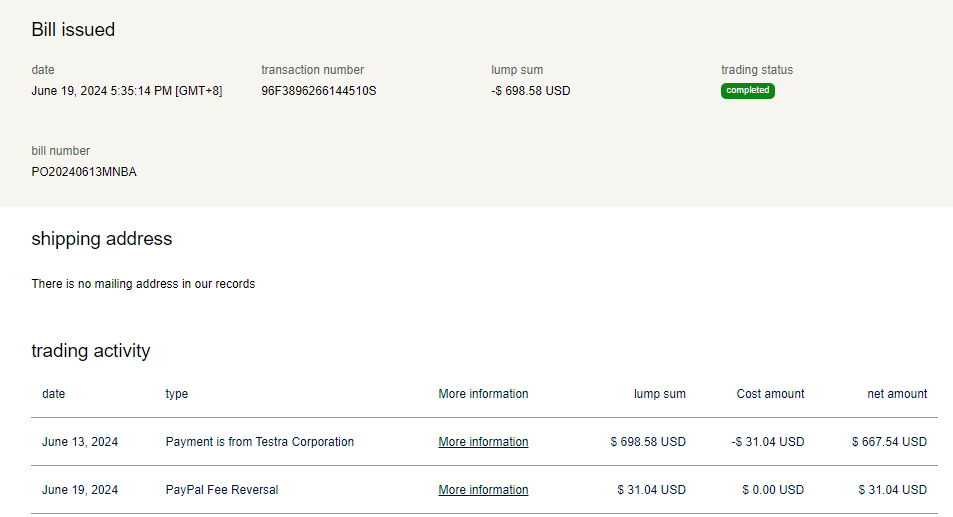Open More information link for Testra Corporation payment
This screenshot has width=953, height=517.
[483, 442]
